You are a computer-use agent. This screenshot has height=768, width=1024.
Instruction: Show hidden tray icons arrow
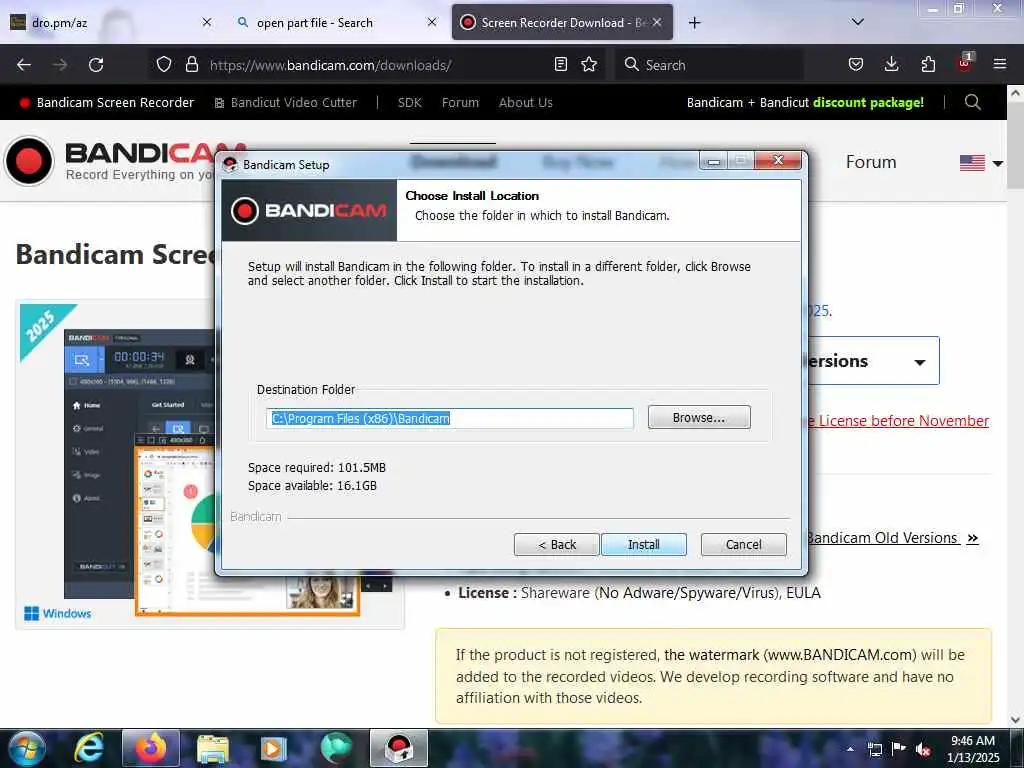coord(850,749)
